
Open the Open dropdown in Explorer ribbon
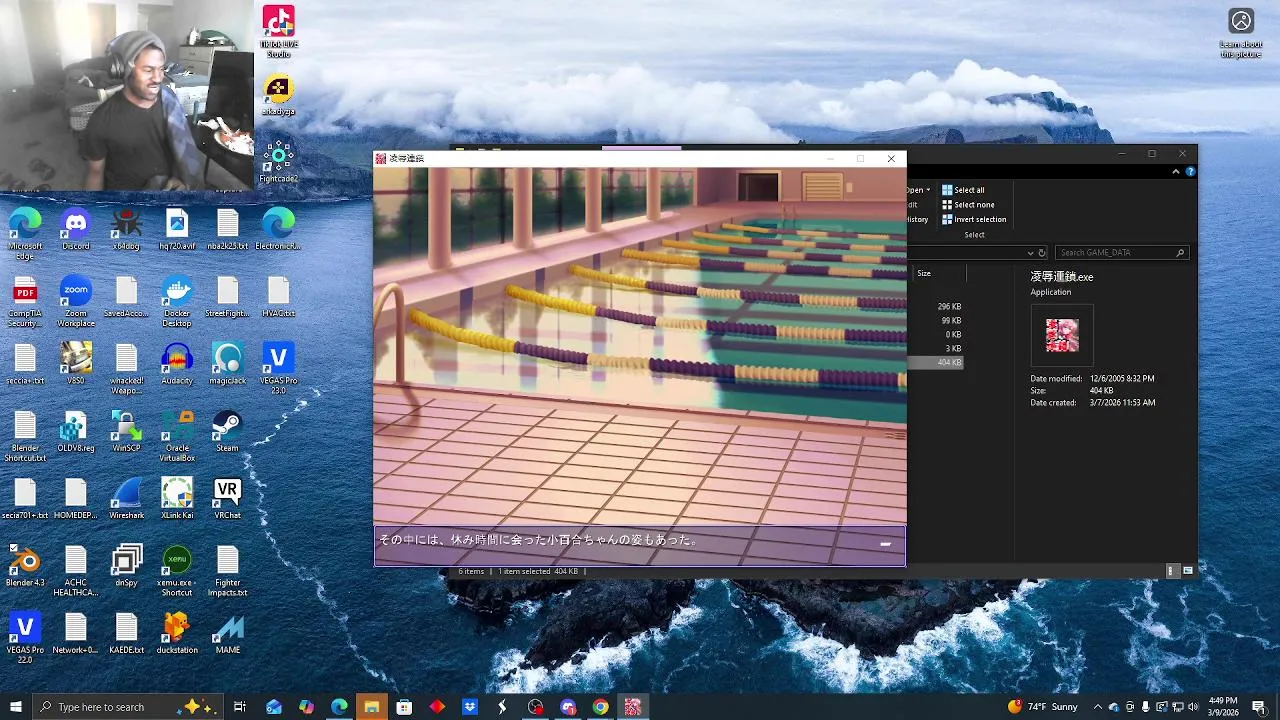click(919, 190)
